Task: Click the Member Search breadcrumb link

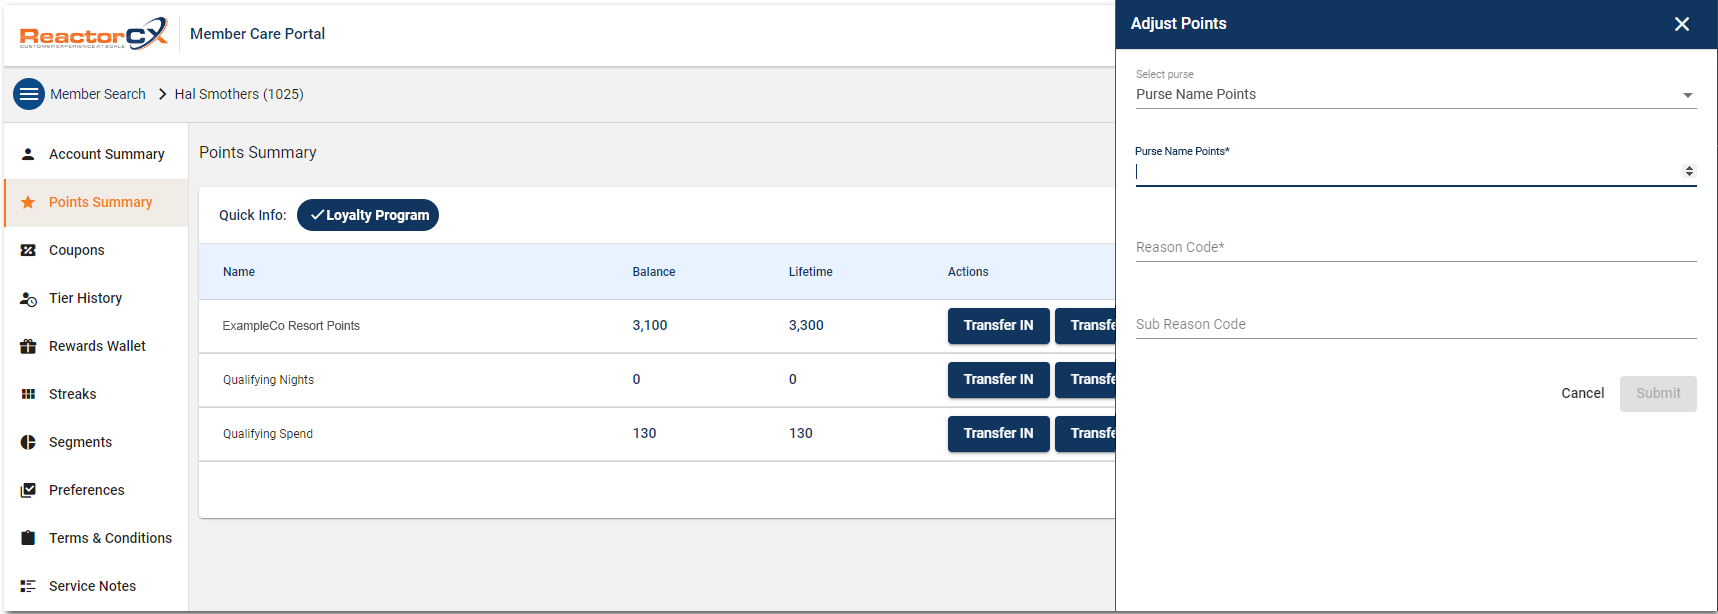Action: pyautogui.click(x=98, y=94)
